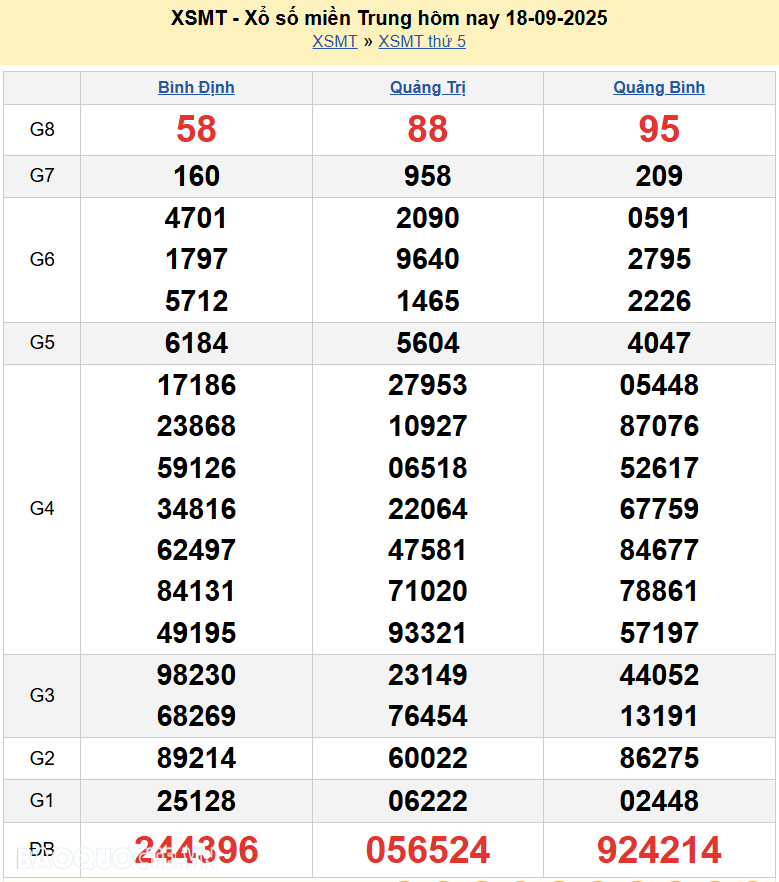
Task: Click G7 number 958
Action: click(428, 176)
